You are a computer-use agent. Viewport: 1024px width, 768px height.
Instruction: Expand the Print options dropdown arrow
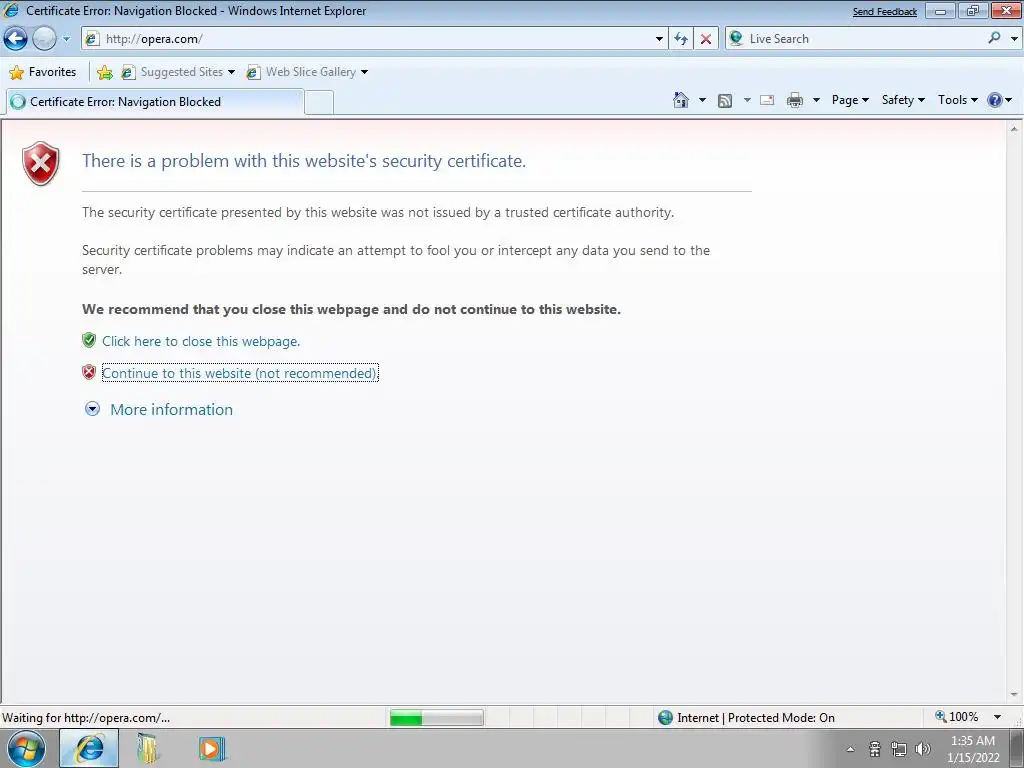(x=816, y=100)
